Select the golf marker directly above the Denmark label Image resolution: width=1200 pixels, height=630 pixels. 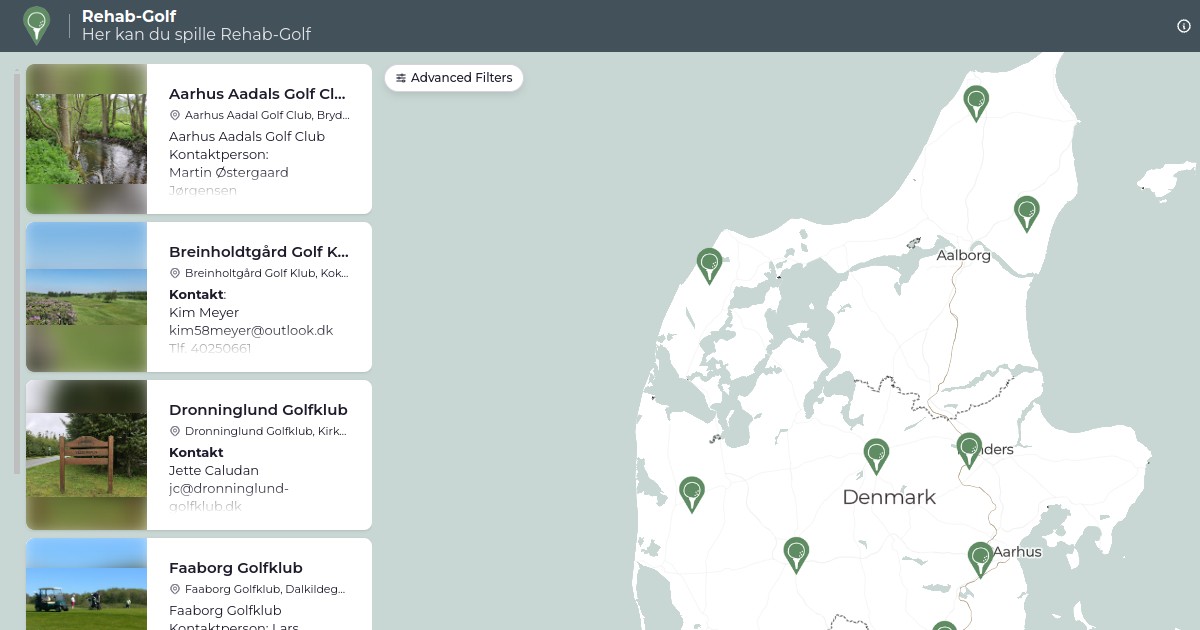click(x=876, y=456)
